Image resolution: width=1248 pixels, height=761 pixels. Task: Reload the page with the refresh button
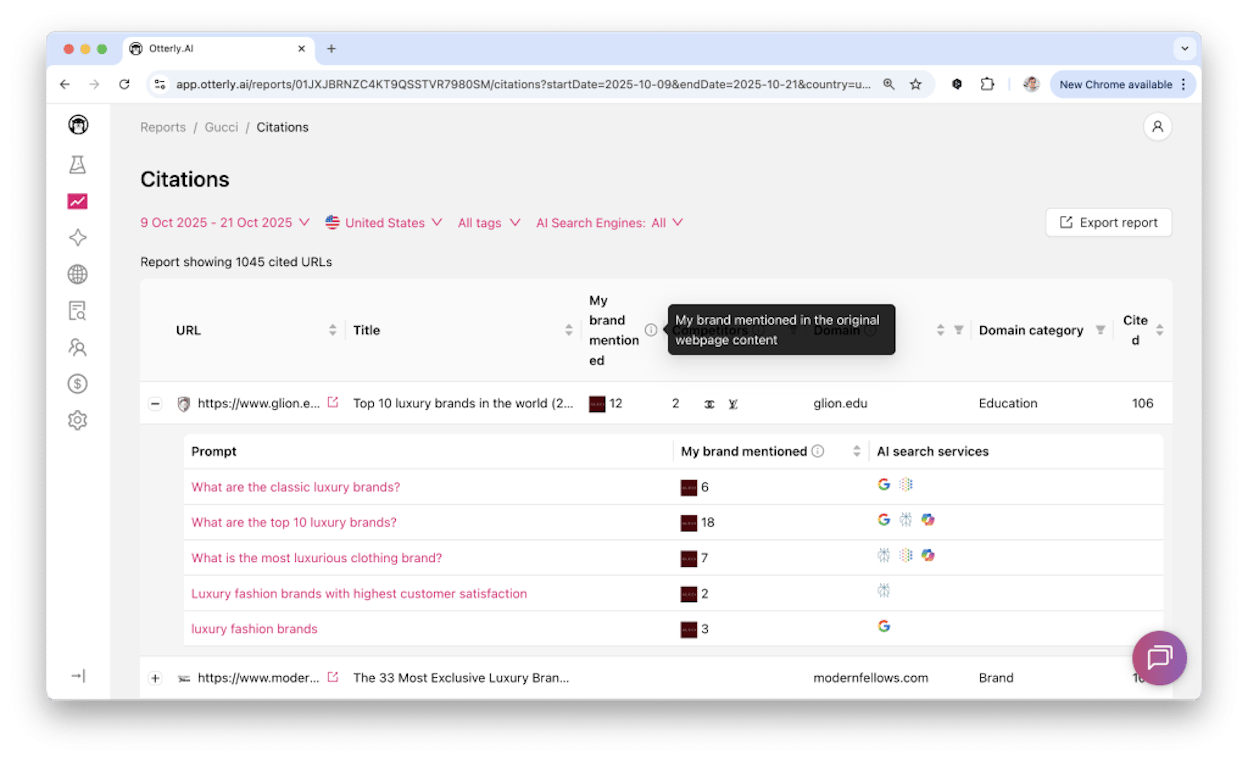point(124,85)
